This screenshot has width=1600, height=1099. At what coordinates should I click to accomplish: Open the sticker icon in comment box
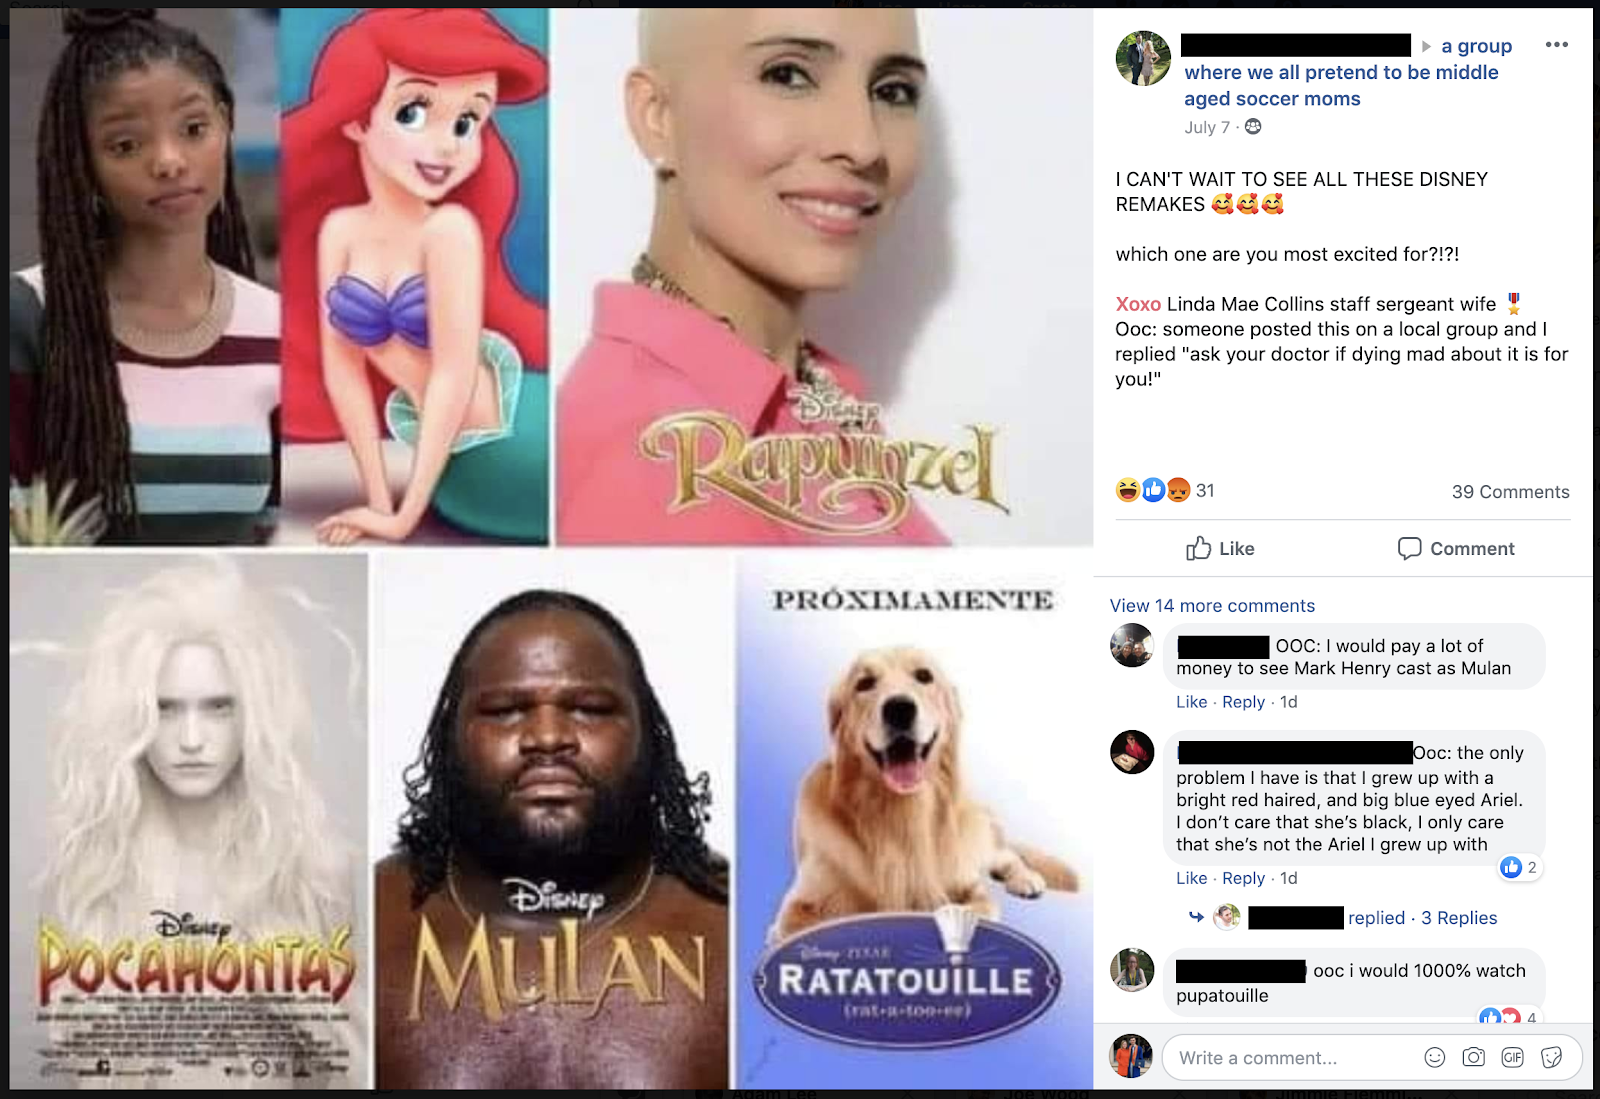click(1551, 1057)
